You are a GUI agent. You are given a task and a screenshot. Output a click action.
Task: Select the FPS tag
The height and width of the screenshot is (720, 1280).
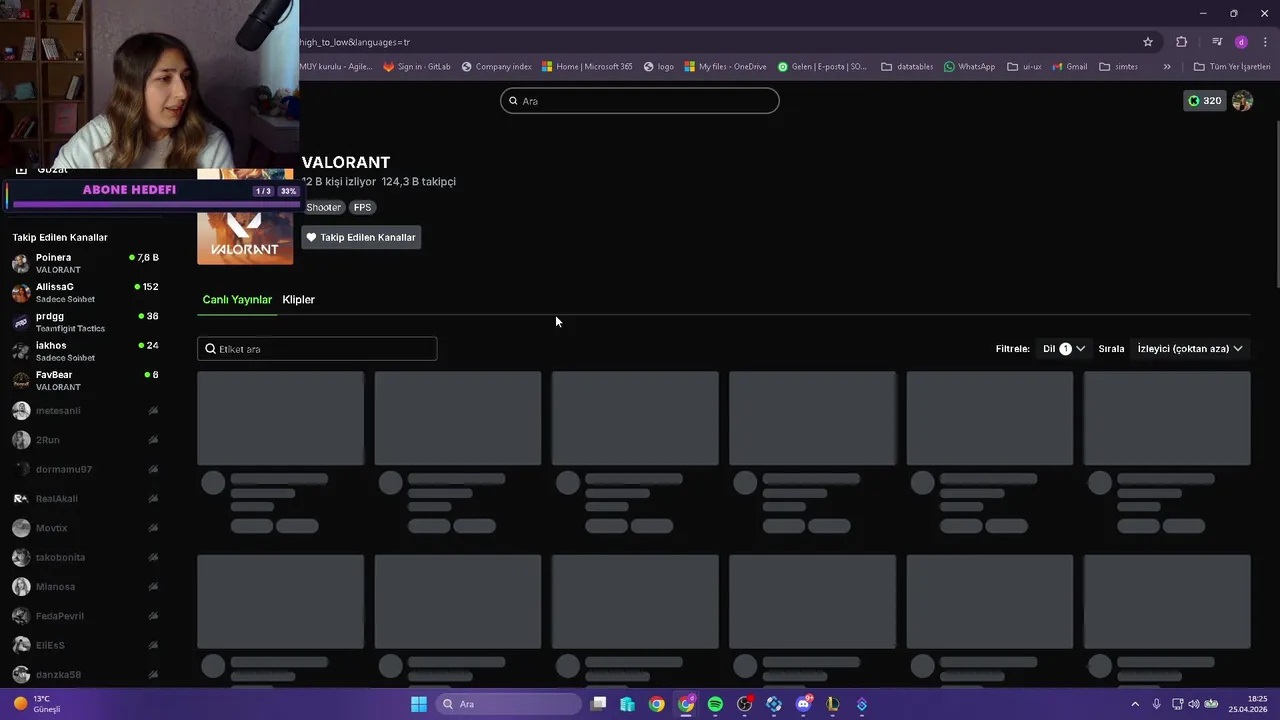(x=362, y=207)
